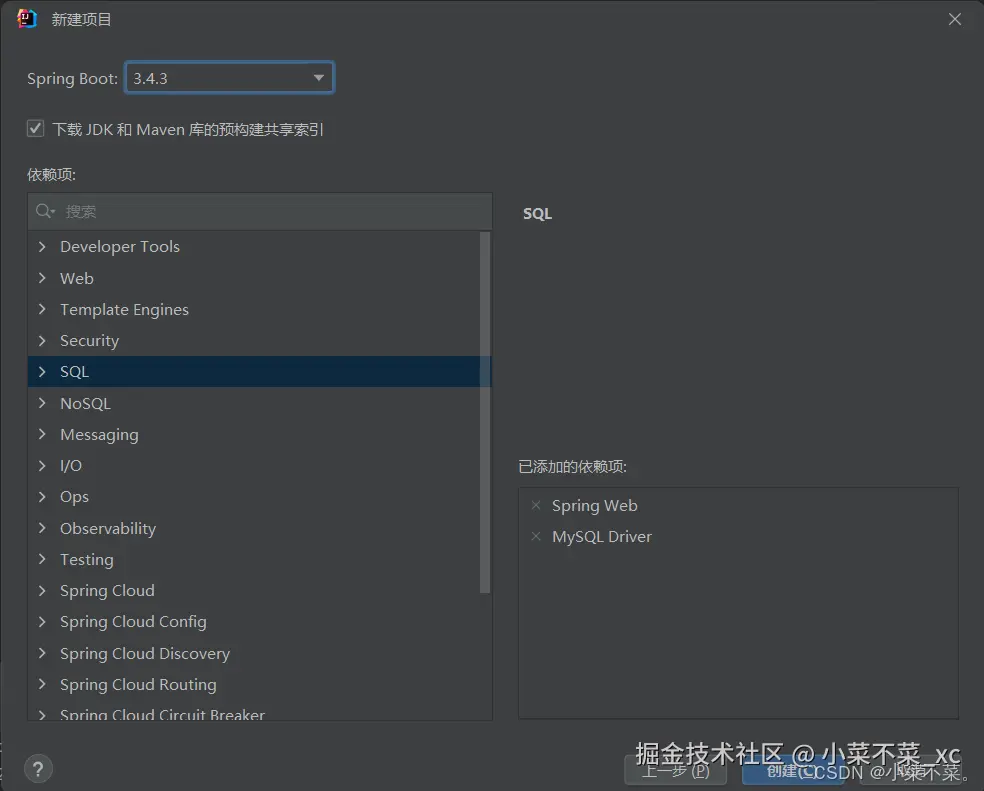Screen dimensions: 984x791
Task: Select the Testing row label
Action: click(87, 559)
